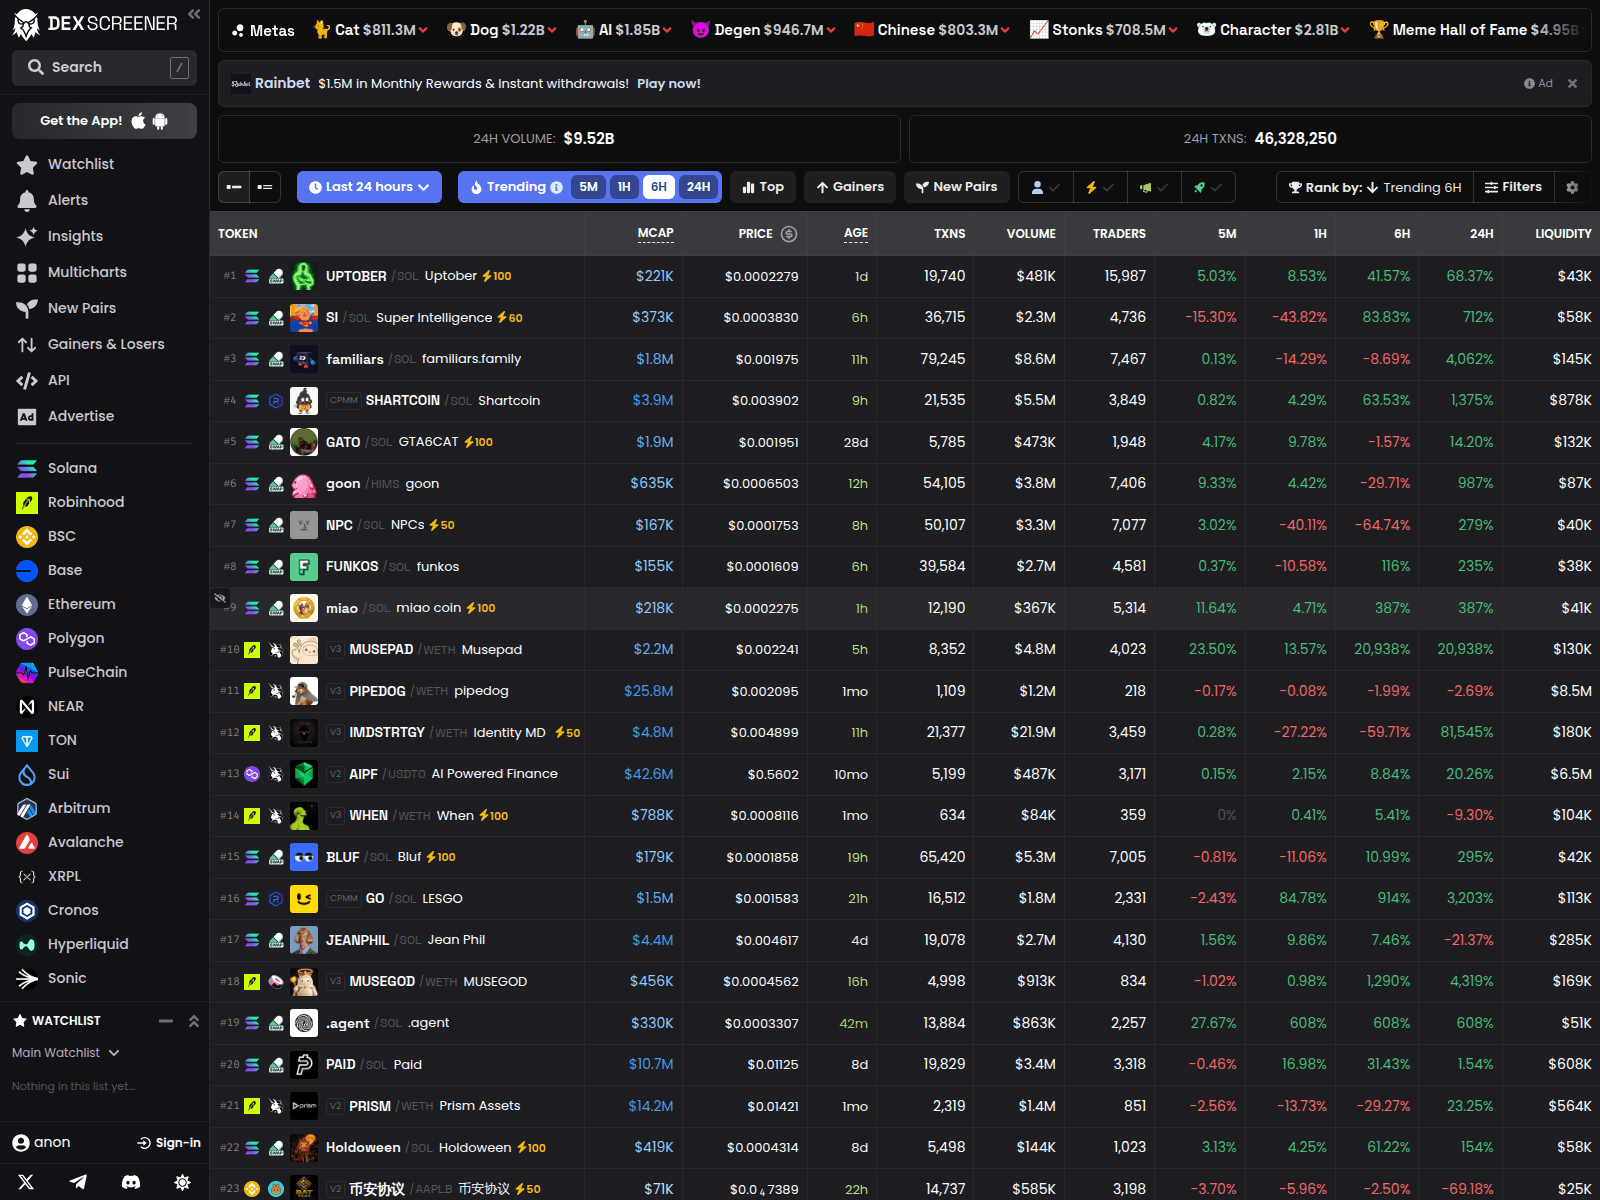Expand the AI $1.85B meta dropdown
The height and width of the screenshot is (1200, 1600).
click(x=624, y=30)
